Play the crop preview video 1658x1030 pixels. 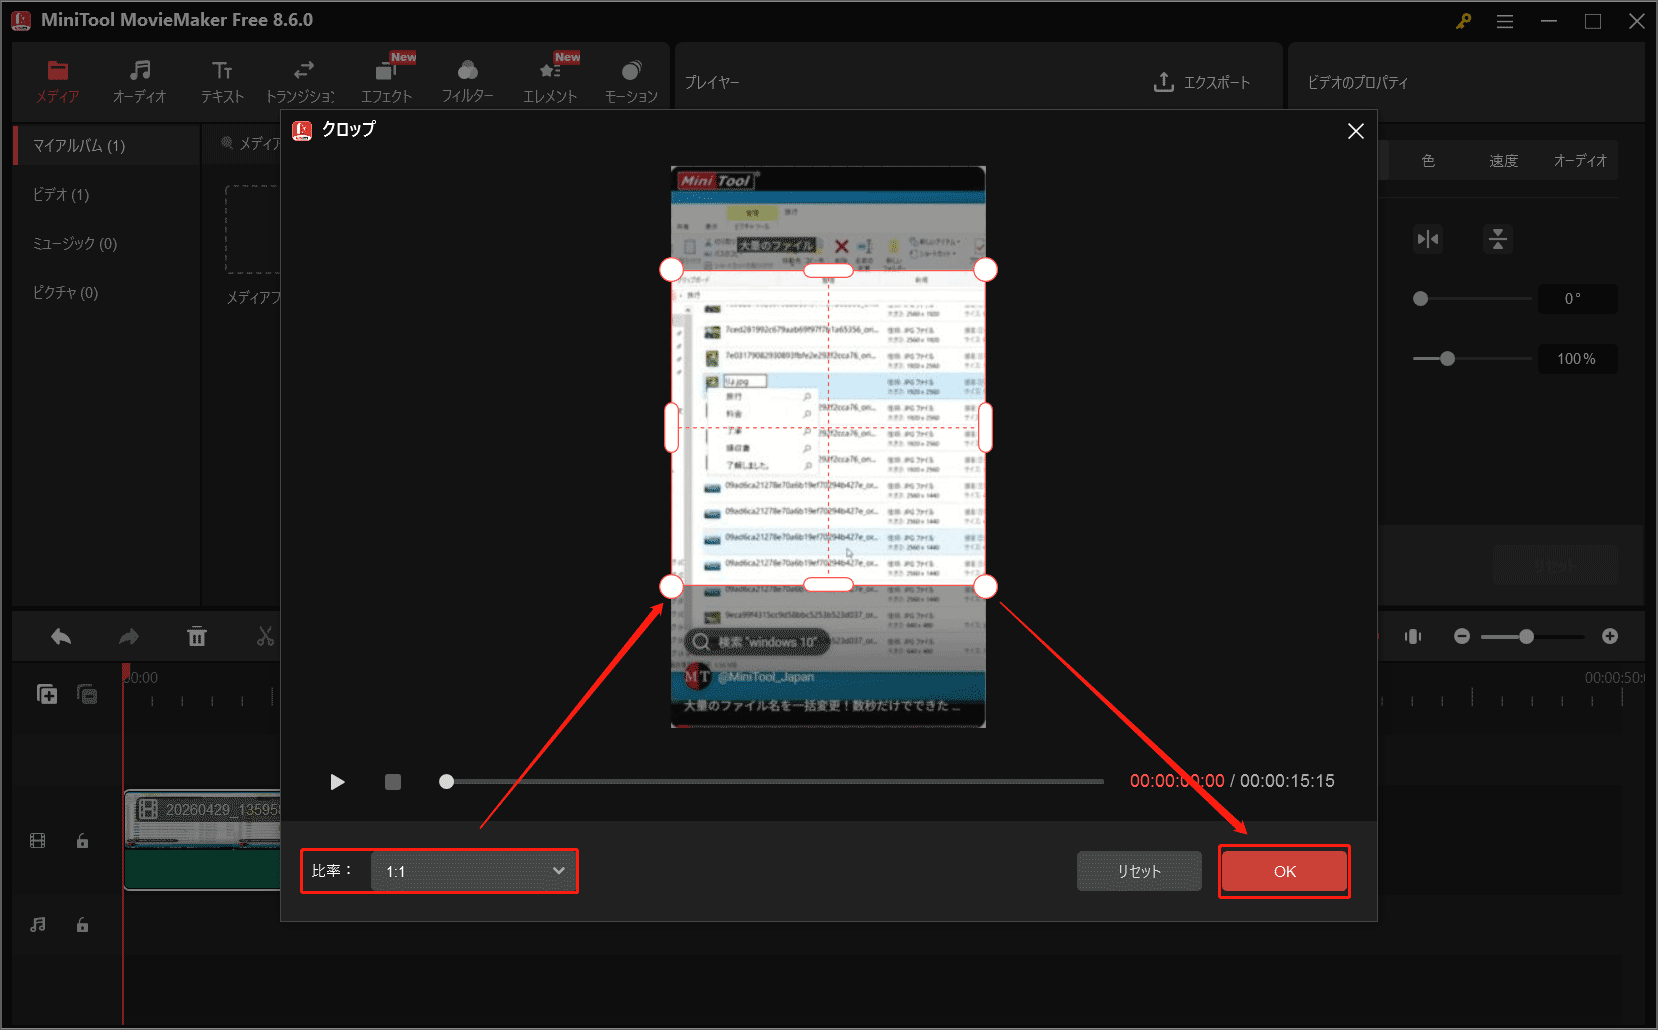coord(337,782)
